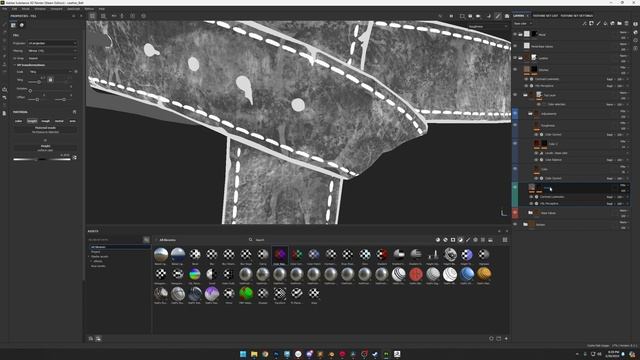Toggle visibility of the bottom Bottom folder layer

pyautogui.click(x=515, y=224)
